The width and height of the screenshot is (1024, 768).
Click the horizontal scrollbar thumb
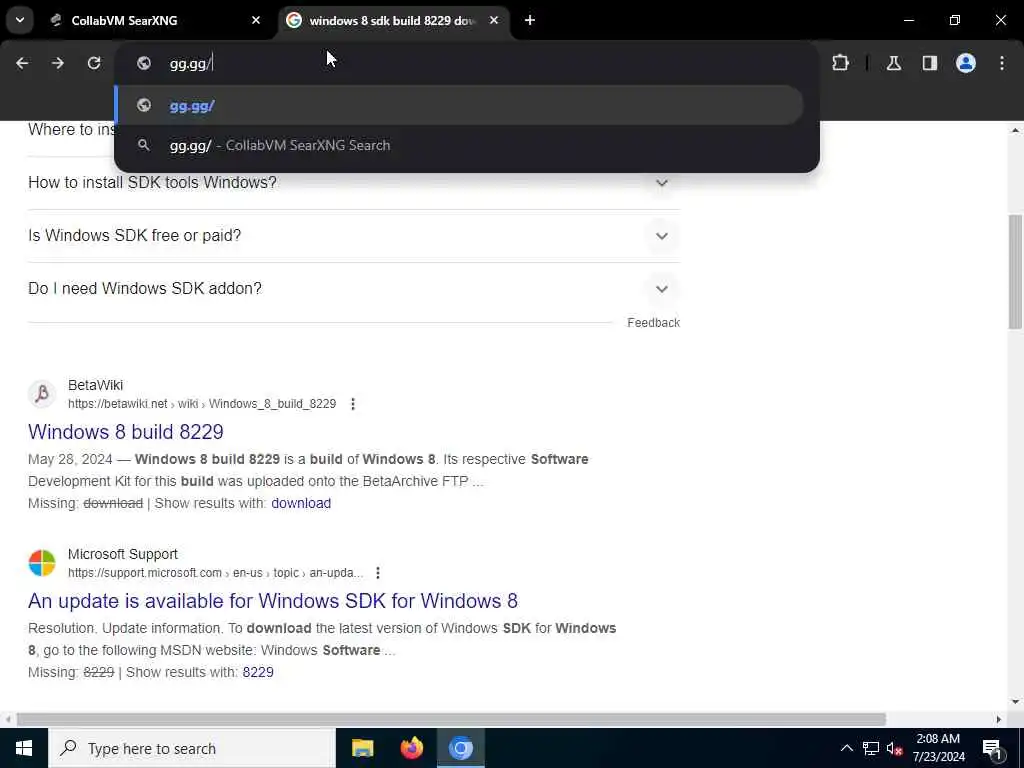pyautogui.click(x=451, y=719)
